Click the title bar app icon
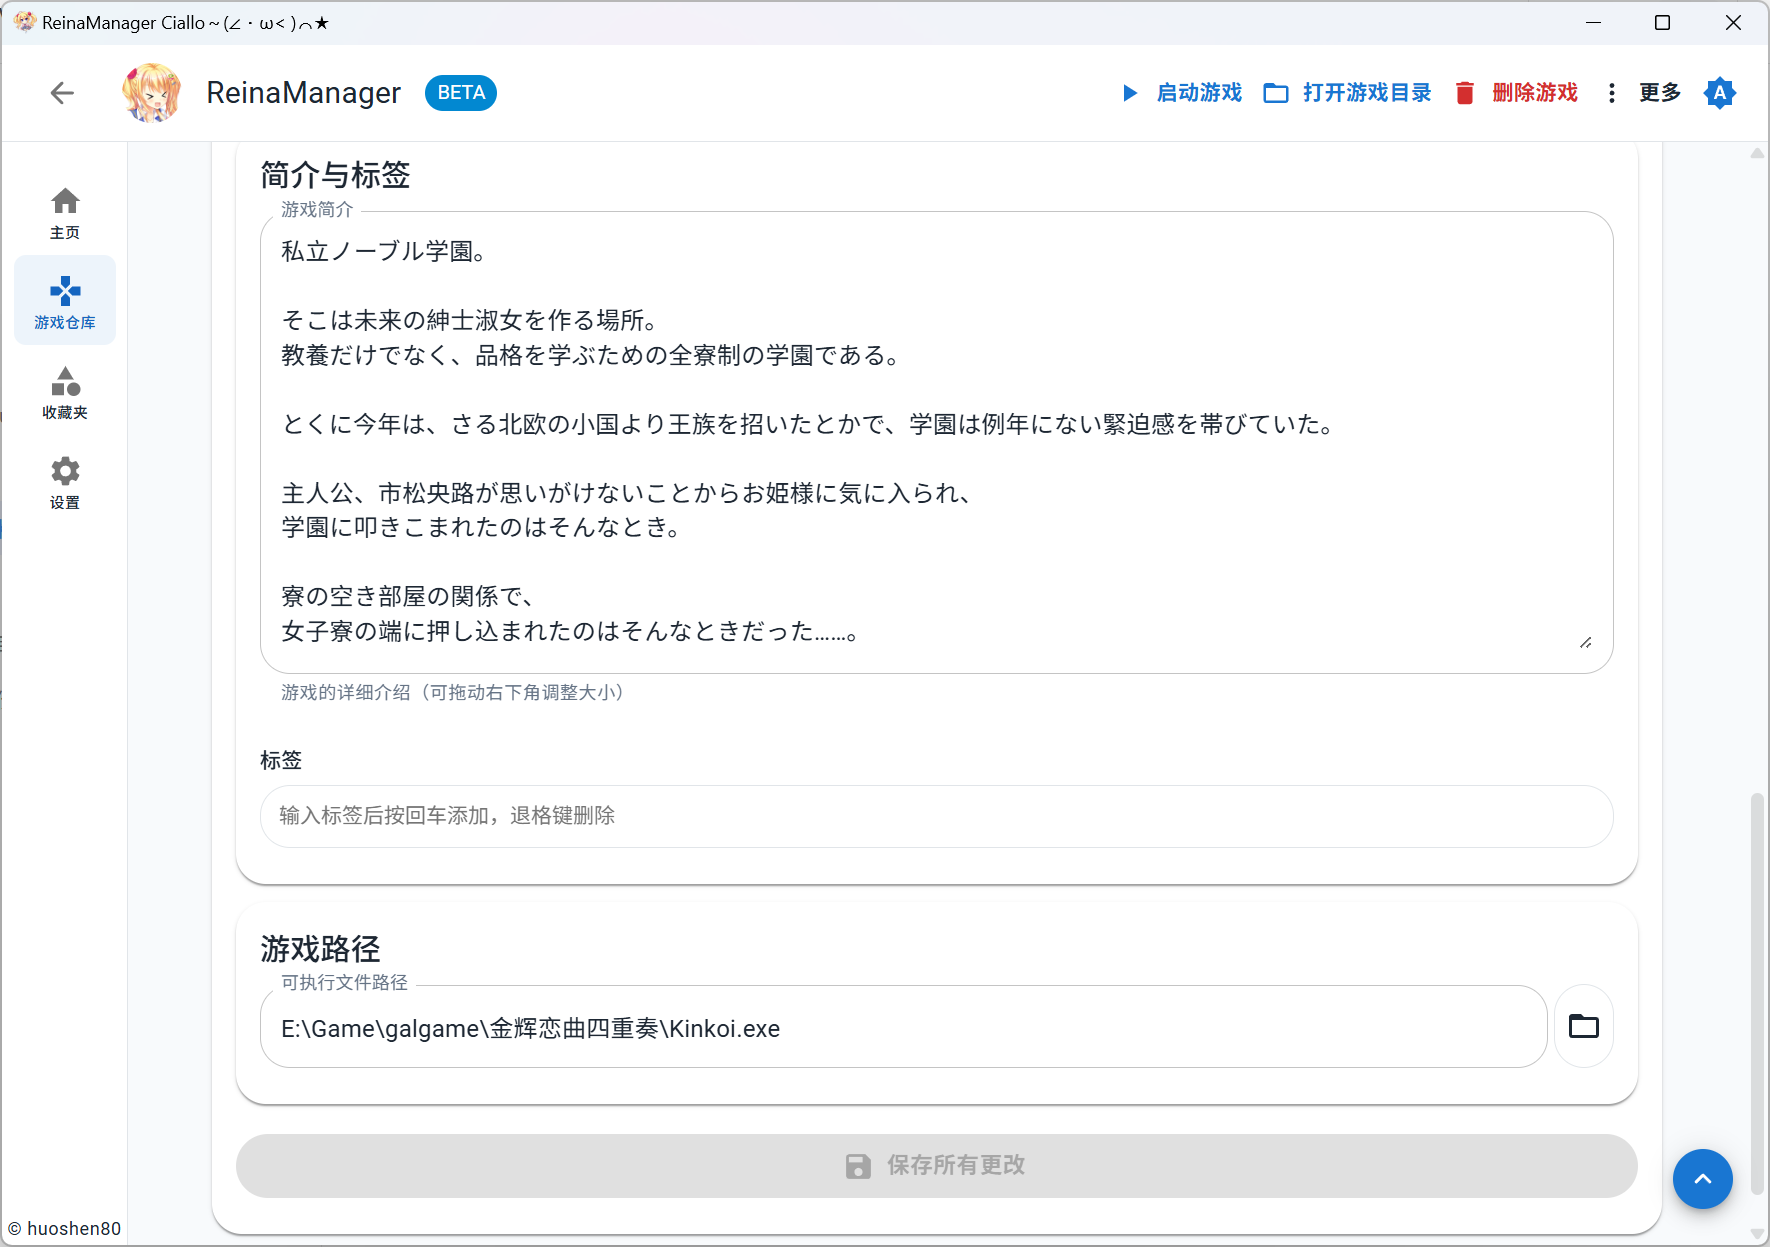 [24, 22]
